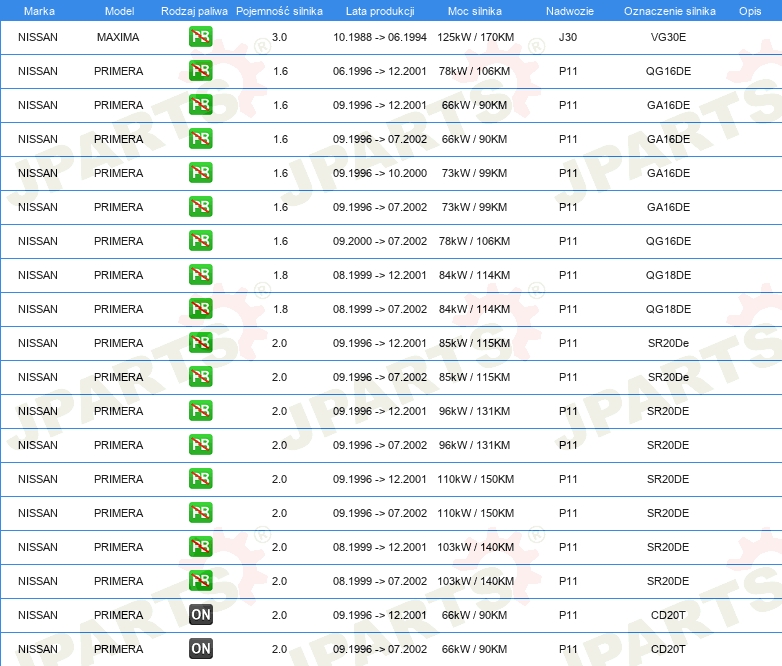The width and height of the screenshot is (782, 666).
Task: Click the diesel ON icon for CD20T 07.2002
Action: (x=200, y=649)
